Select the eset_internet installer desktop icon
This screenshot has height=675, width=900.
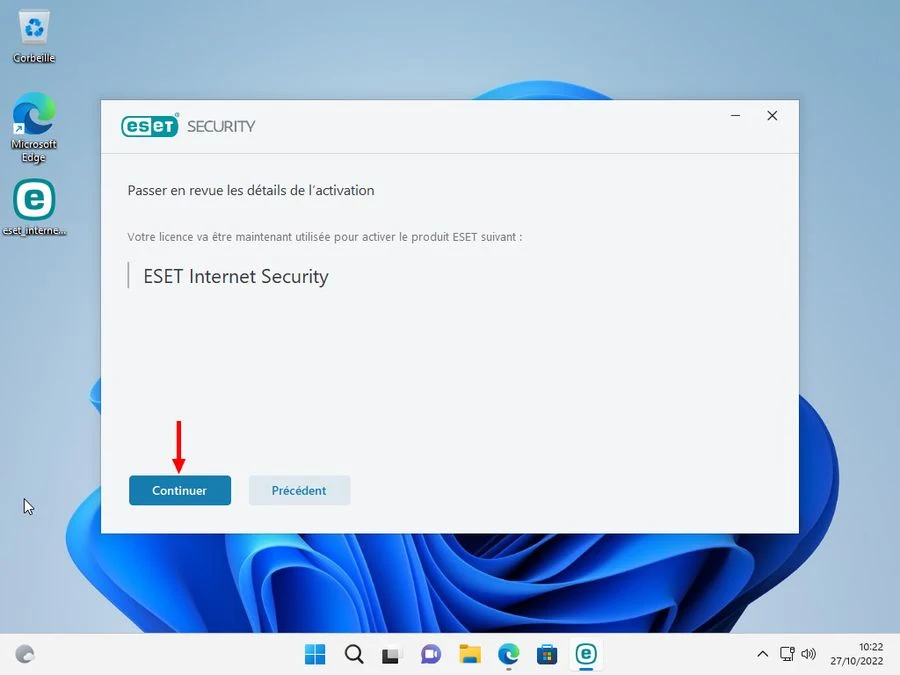tap(34, 207)
